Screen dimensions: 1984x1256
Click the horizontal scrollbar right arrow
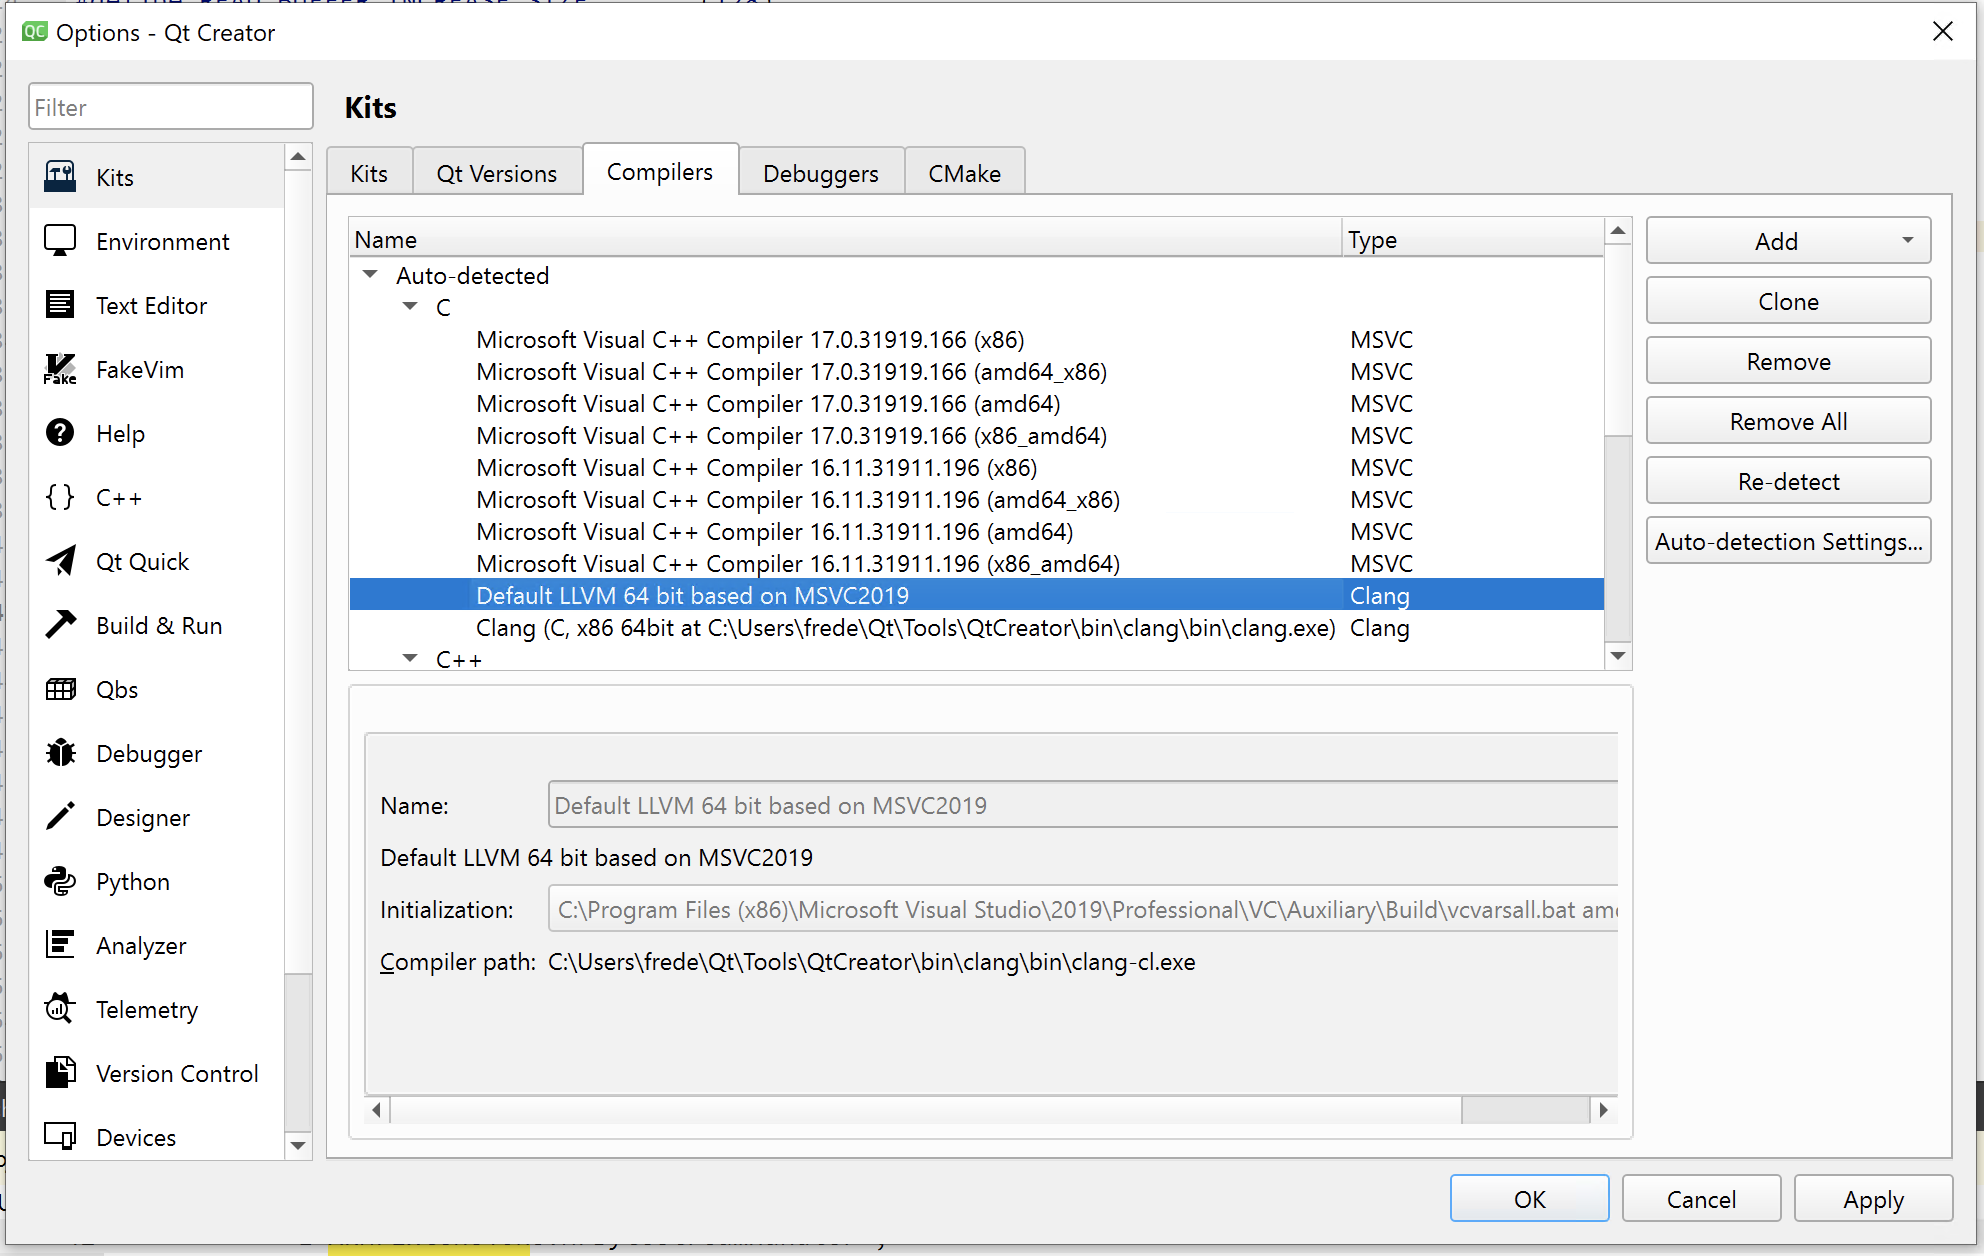click(x=1603, y=1110)
